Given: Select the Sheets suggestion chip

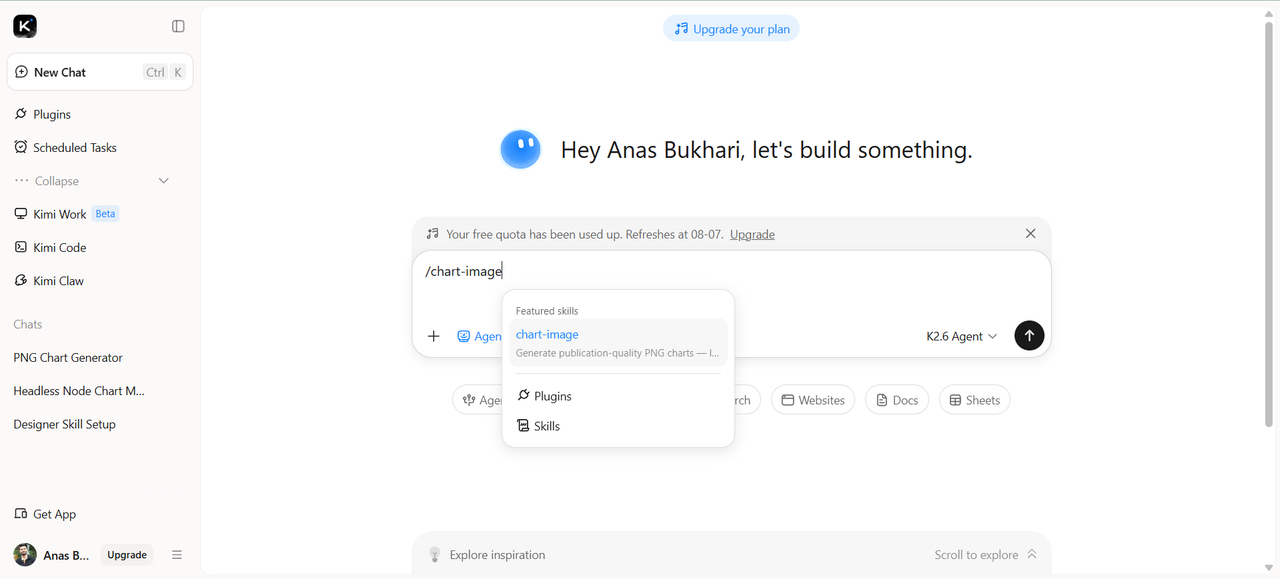Looking at the screenshot, I should pos(975,400).
